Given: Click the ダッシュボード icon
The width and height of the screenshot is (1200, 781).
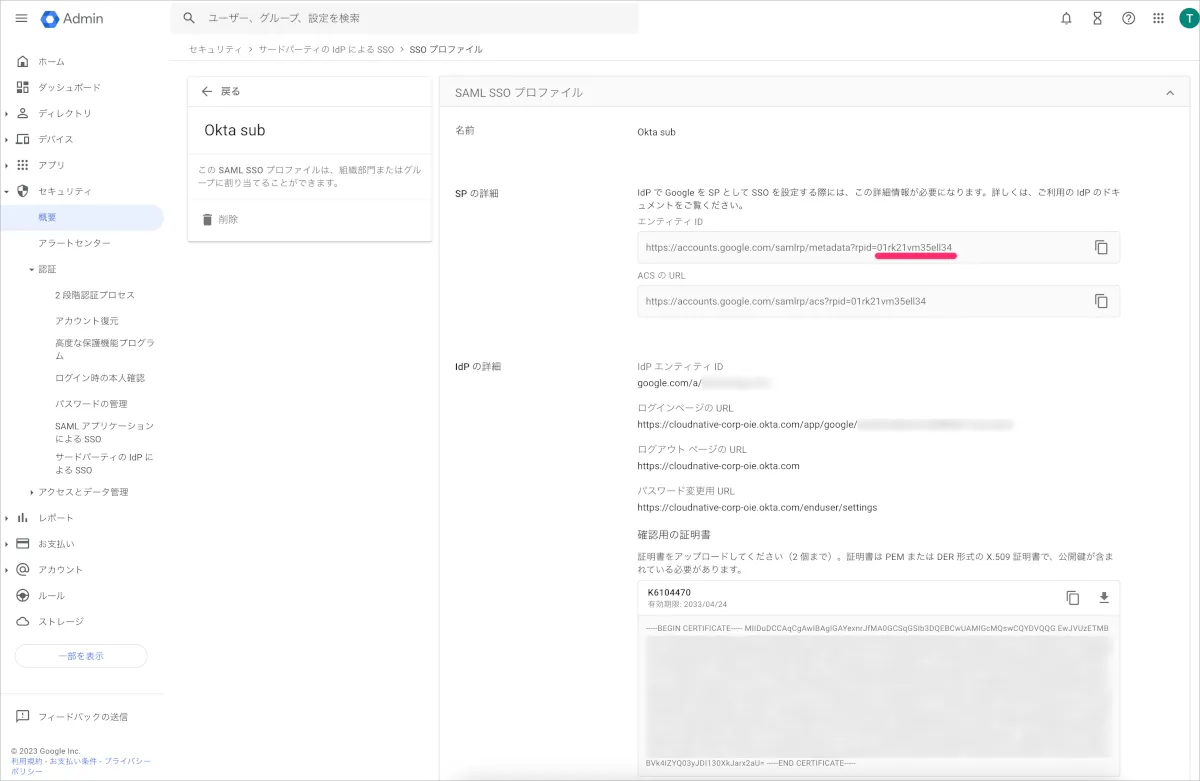Looking at the screenshot, I should [23, 87].
